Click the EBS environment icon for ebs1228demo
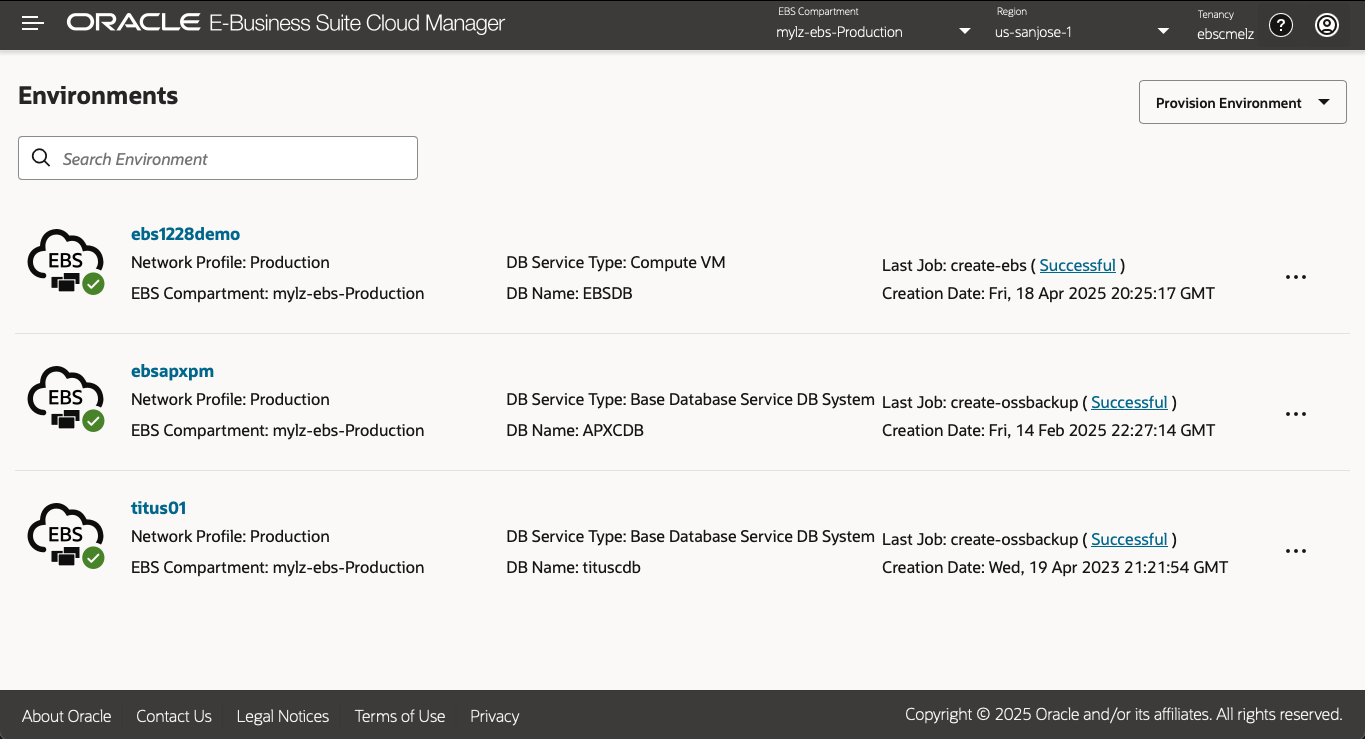The height and width of the screenshot is (739, 1365). pyautogui.click(x=65, y=262)
